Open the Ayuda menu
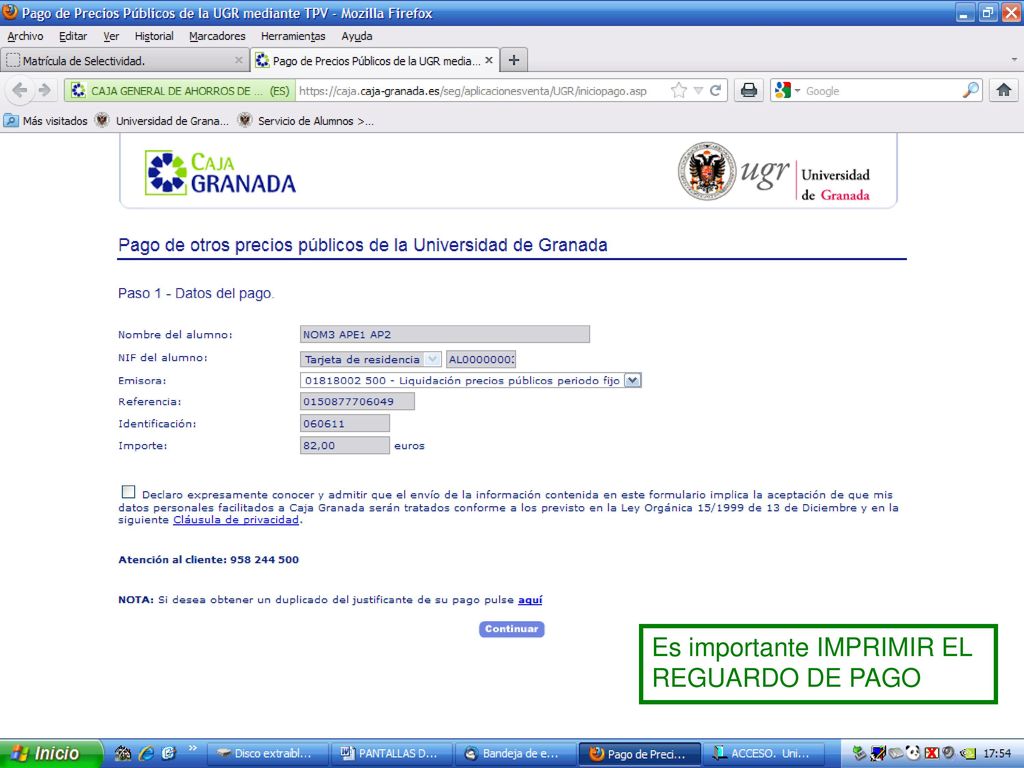The width and height of the screenshot is (1024, 768). tap(357, 36)
